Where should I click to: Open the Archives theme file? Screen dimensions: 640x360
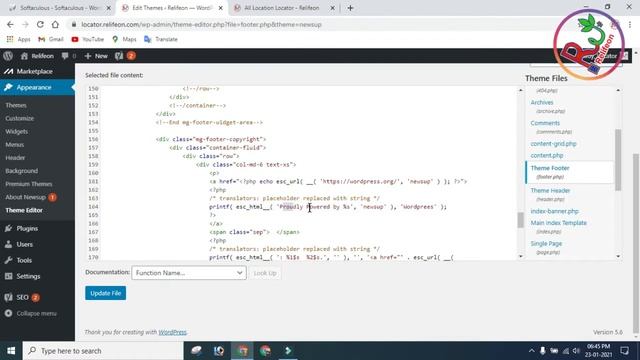[542, 102]
